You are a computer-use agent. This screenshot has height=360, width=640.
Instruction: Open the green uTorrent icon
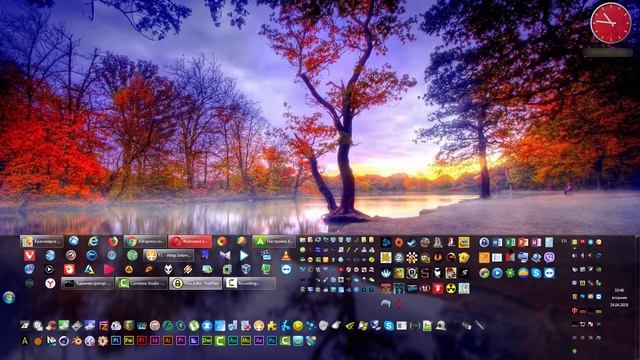193,326
